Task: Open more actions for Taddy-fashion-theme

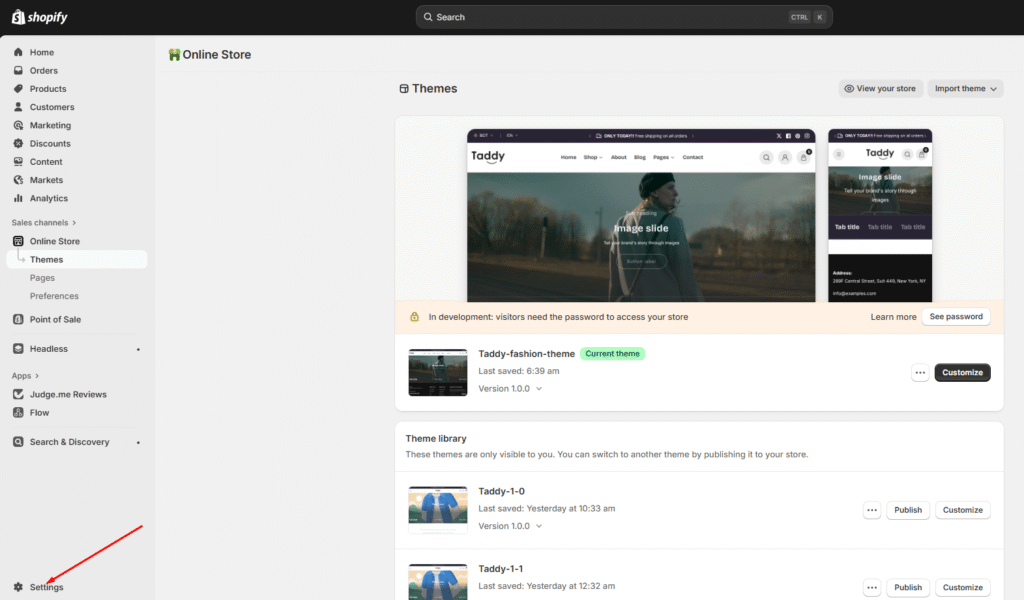Action: (x=920, y=373)
